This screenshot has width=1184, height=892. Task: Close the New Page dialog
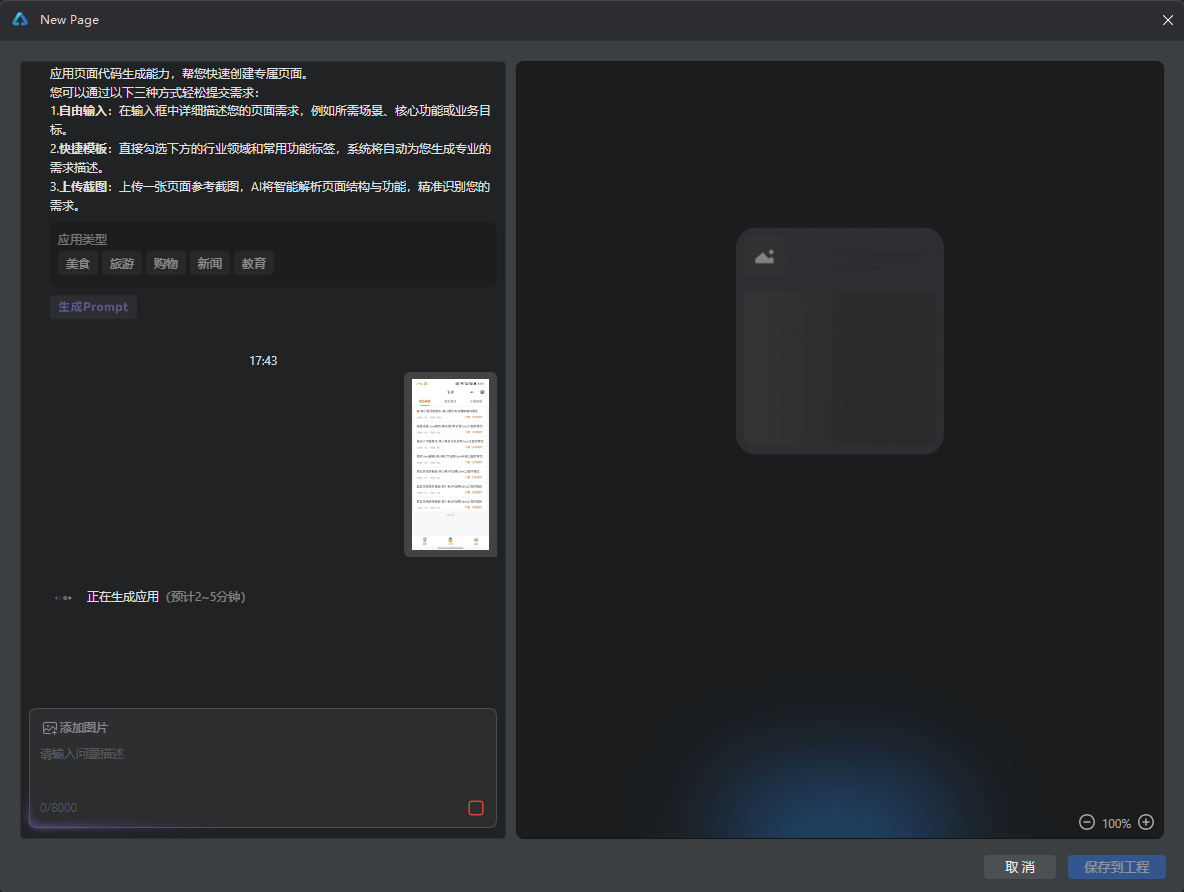[x=1167, y=20]
